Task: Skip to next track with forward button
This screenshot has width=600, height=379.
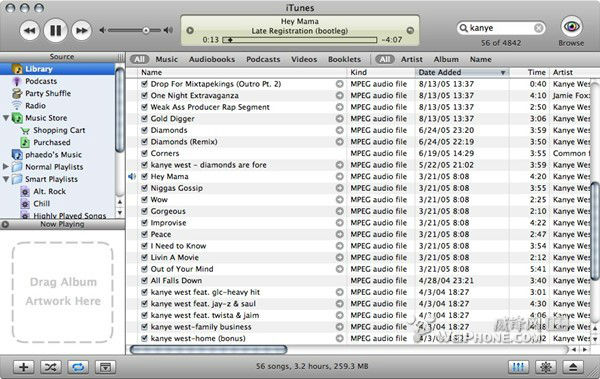Action: (82, 31)
